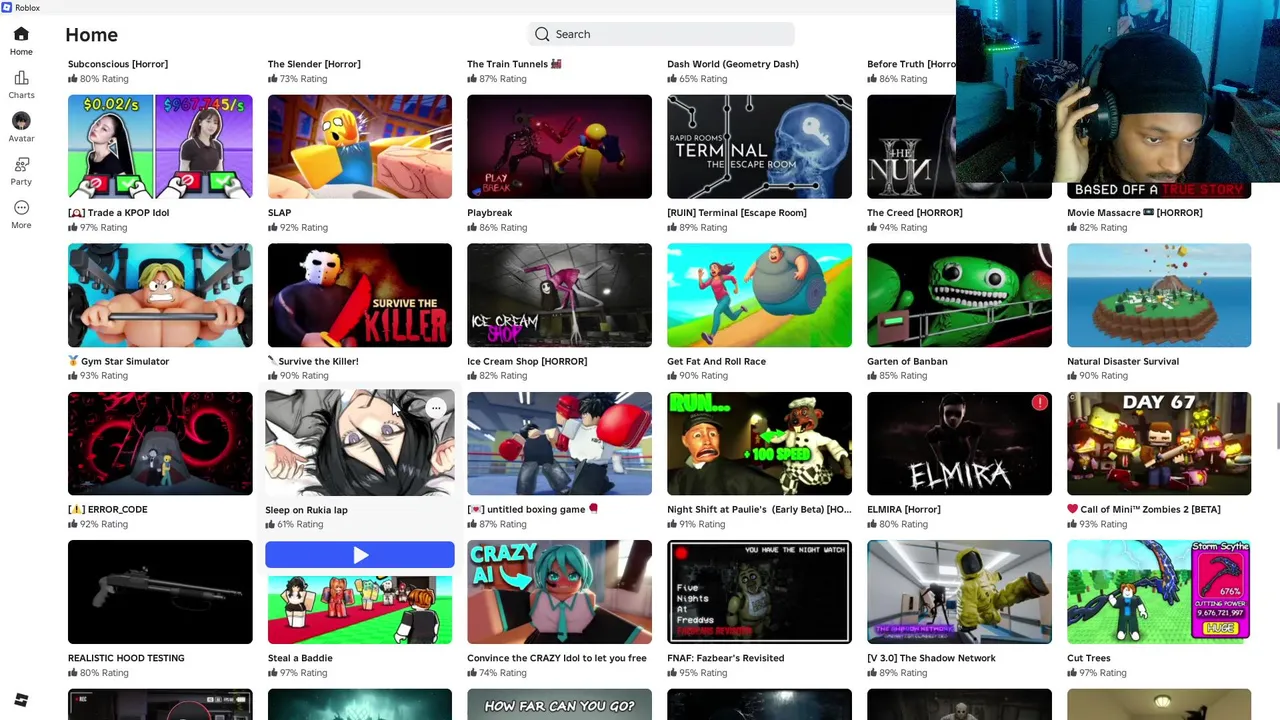
Task: Click Movie Massacre [HORROR] title
Action: tap(1135, 212)
